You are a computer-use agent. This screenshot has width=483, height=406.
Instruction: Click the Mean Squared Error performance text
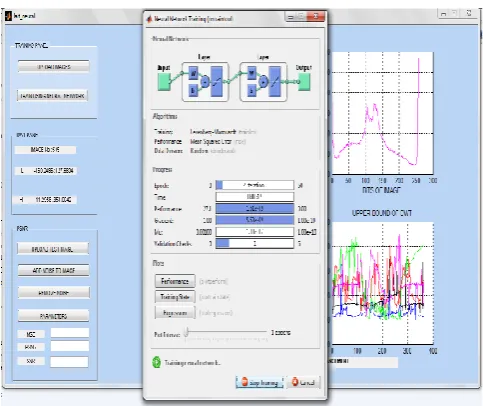click(211, 142)
